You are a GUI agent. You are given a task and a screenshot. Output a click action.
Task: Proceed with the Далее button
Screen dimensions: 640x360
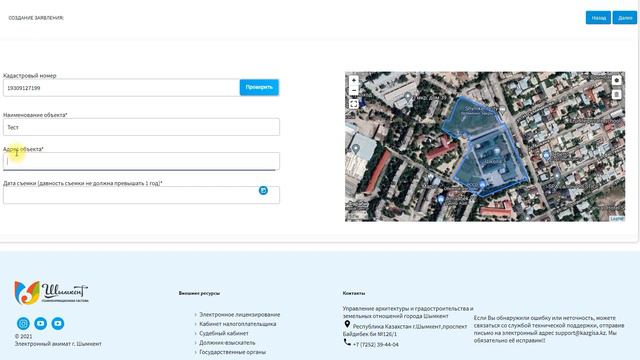point(624,18)
